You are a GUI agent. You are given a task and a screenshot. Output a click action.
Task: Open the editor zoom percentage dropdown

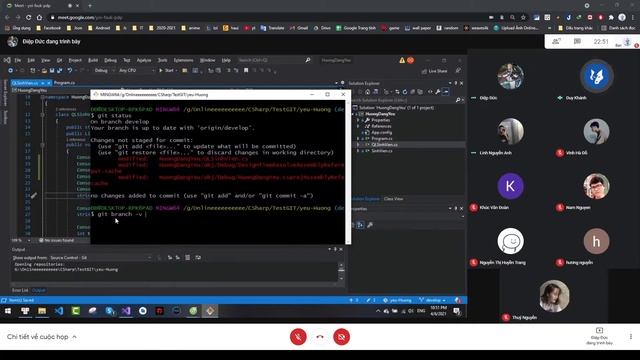coord(20,240)
